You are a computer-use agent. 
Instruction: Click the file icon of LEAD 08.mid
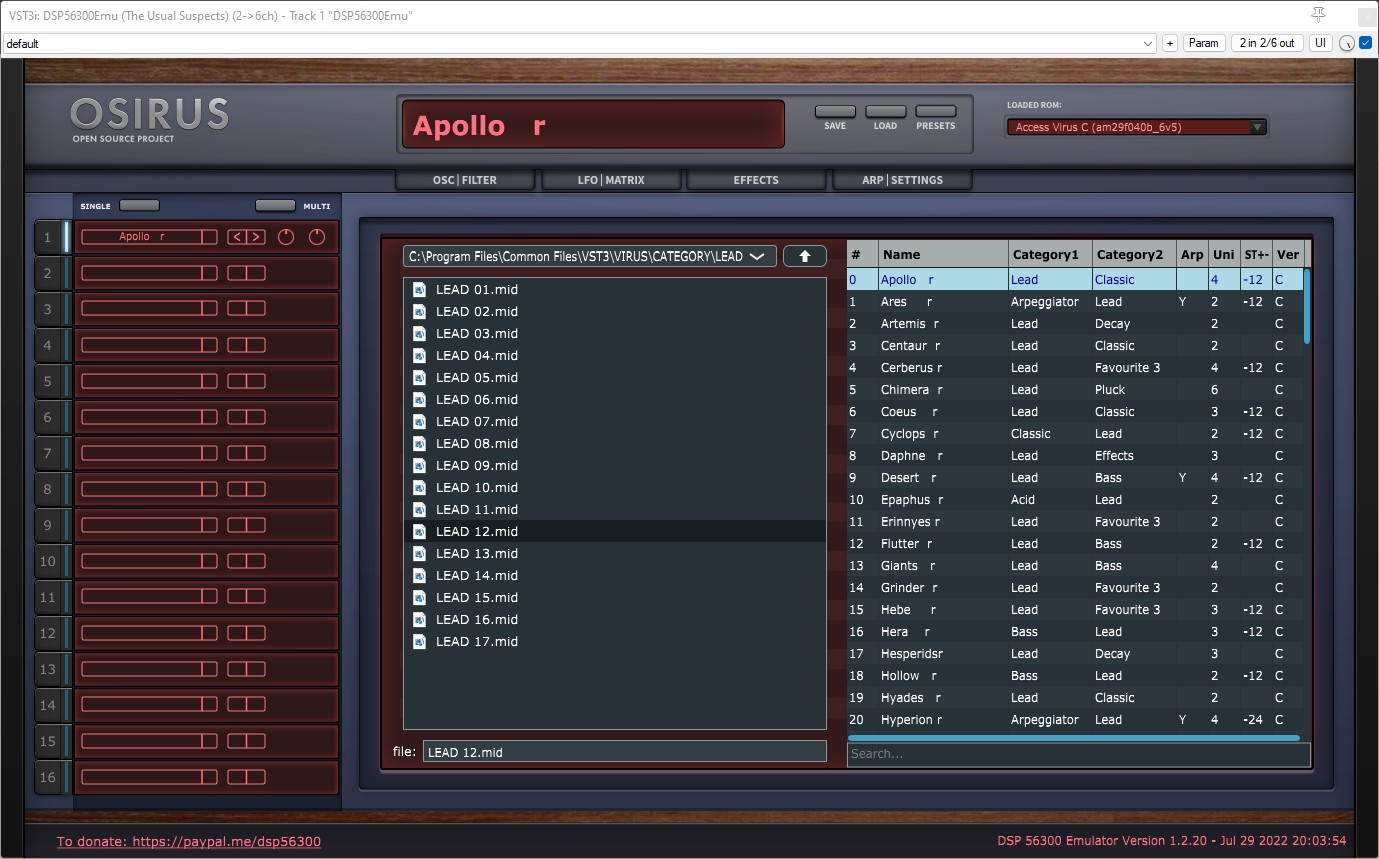click(420, 444)
